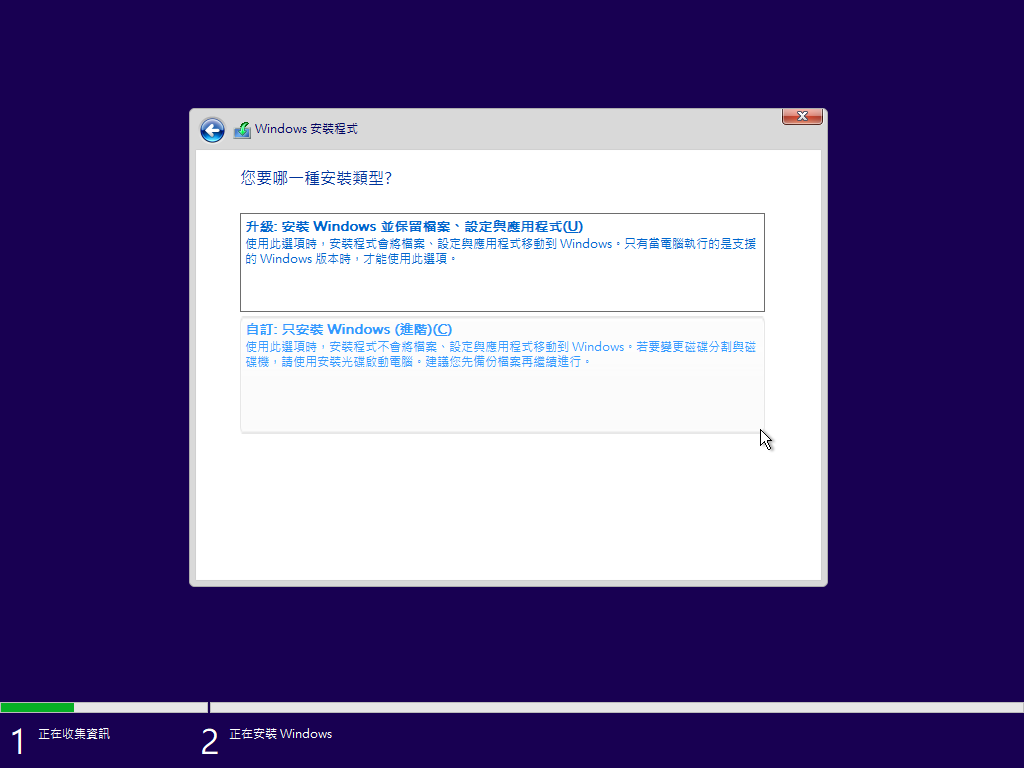Click the 正在收集資訊 step label
1024x768 pixels.
pyautogui.click(x=74, y=734)
